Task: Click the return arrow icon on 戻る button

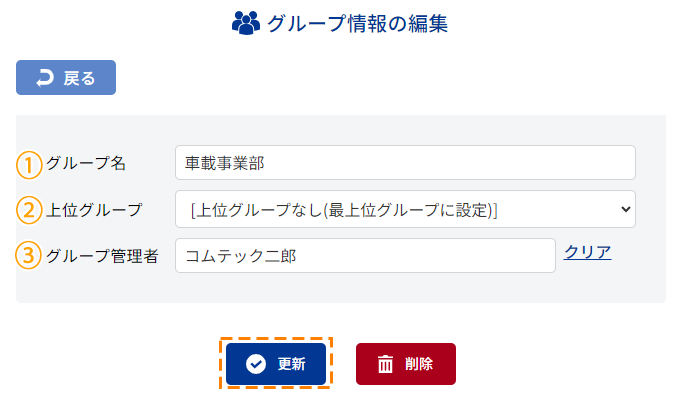Action: click(x=44, y=78)
